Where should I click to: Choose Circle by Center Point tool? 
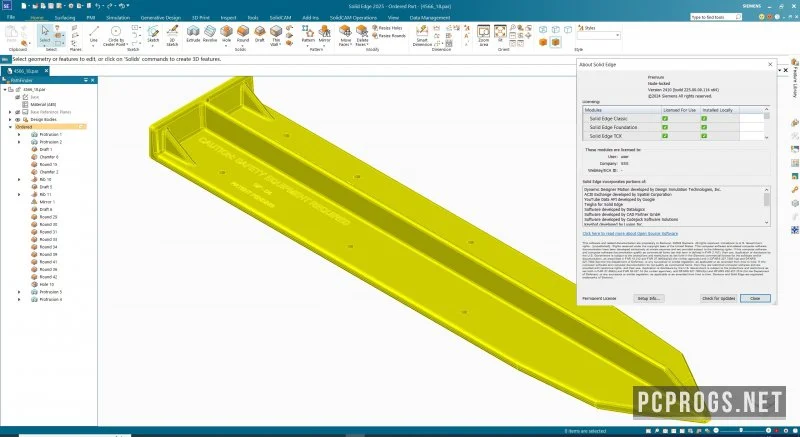tap(116, 36)
